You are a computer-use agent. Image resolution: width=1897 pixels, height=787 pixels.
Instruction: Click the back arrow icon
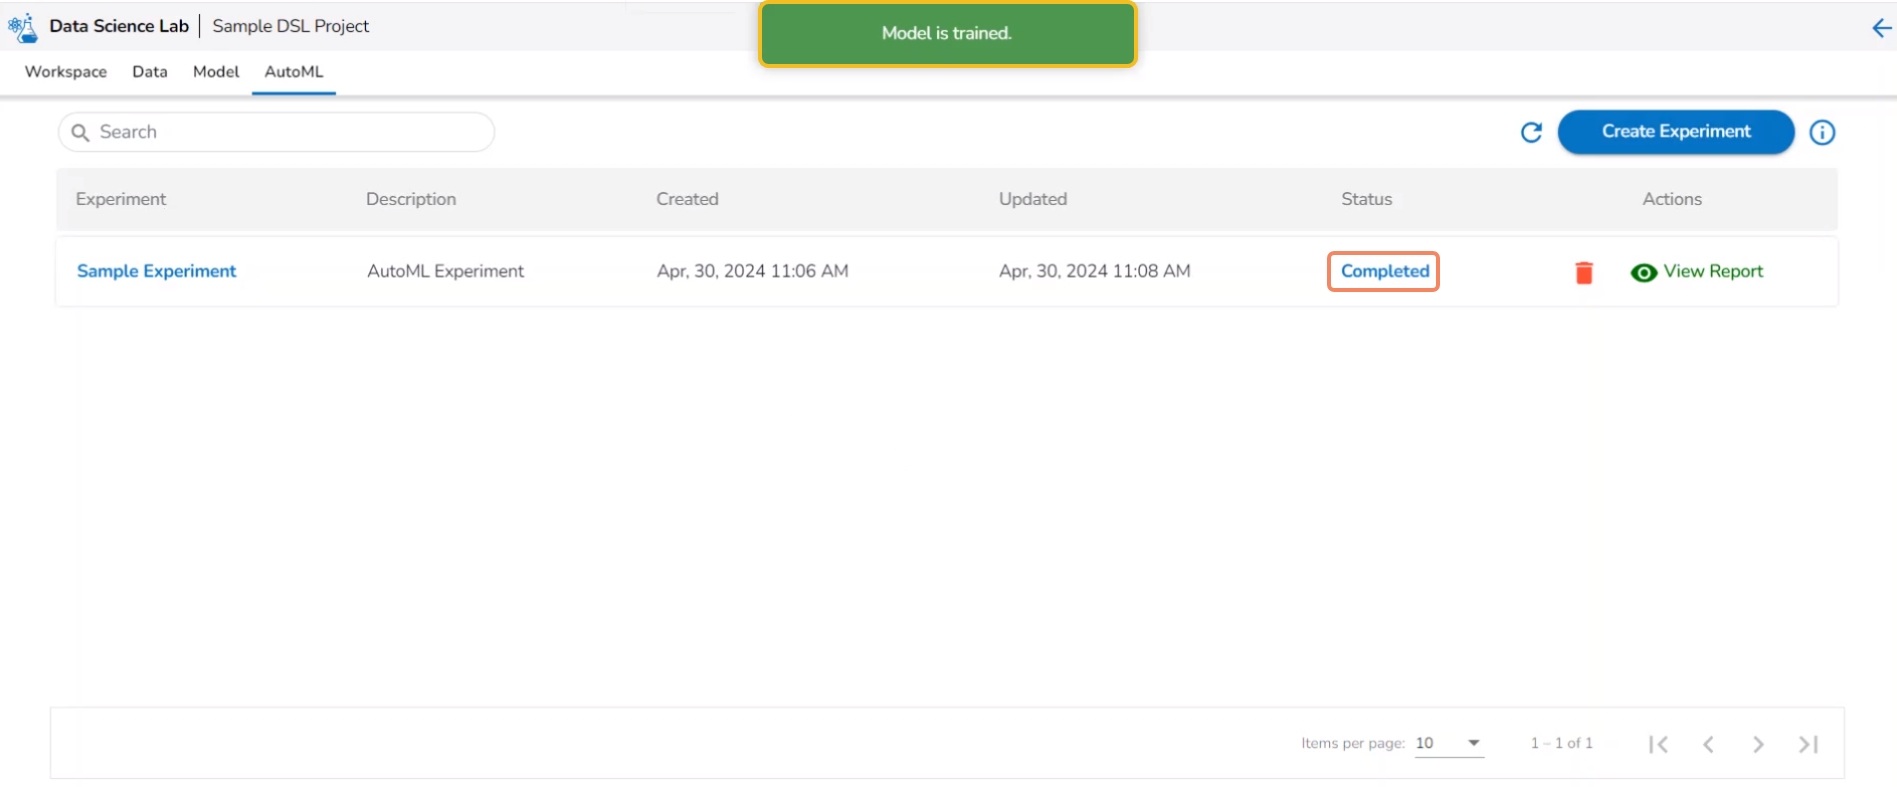(x=1881, y=28)
